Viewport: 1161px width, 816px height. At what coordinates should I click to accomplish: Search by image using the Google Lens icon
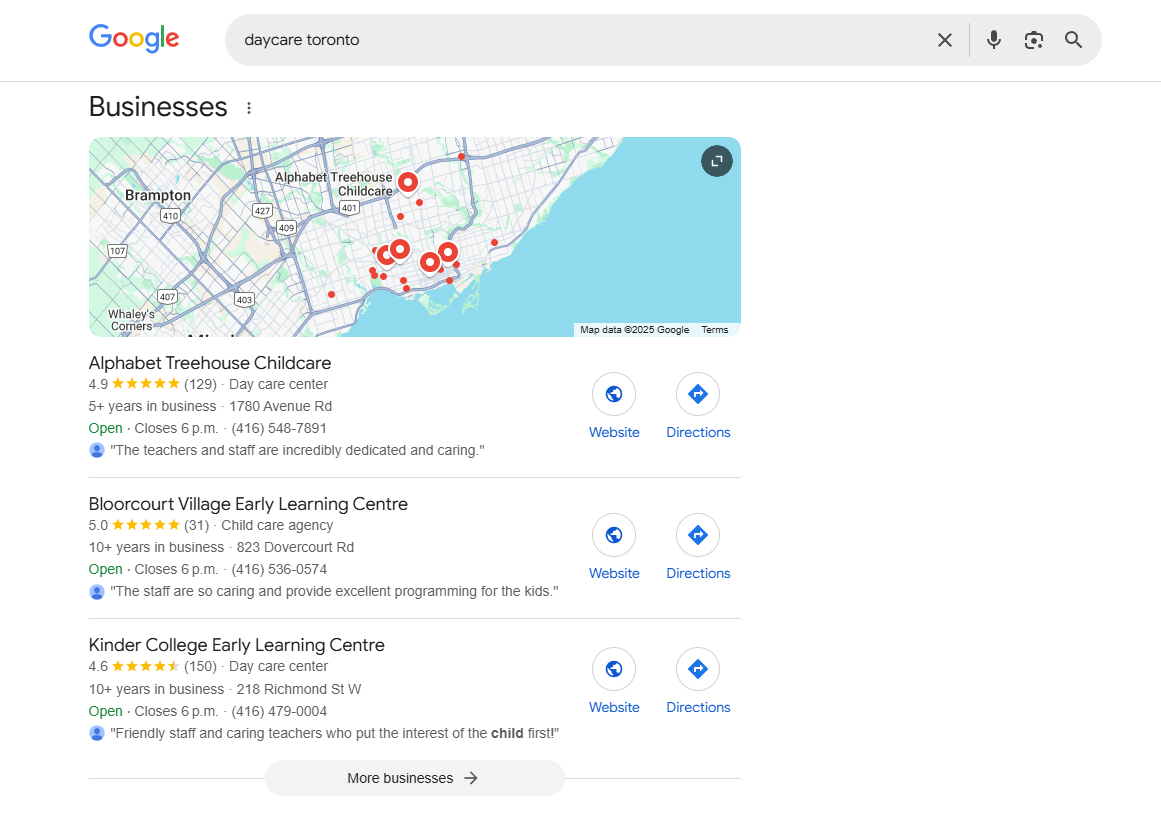(1033, 40)
